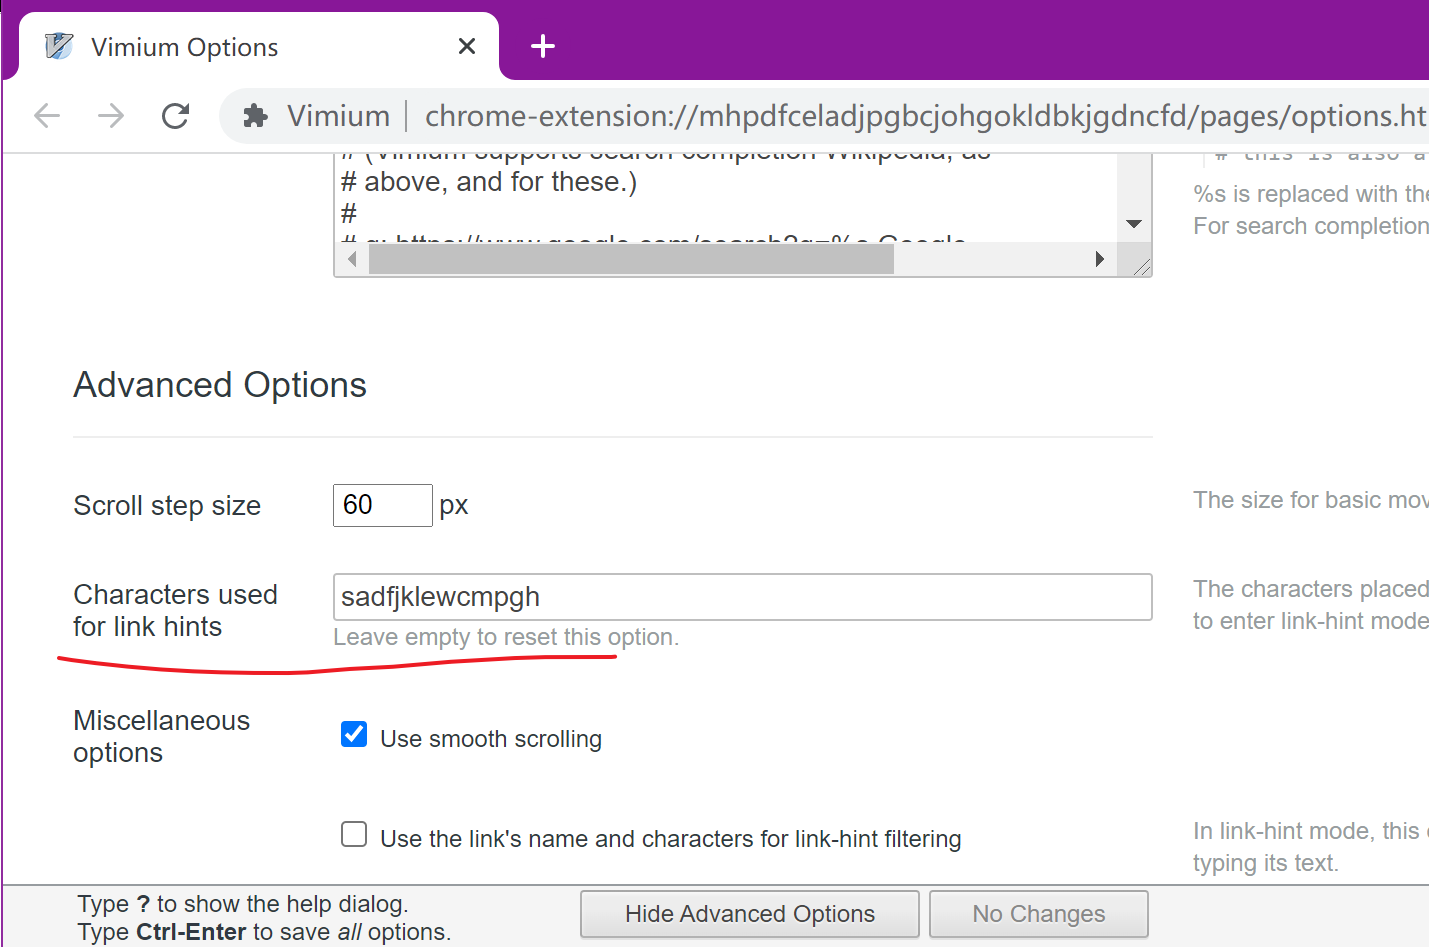
Task: Click the down arrow on the text area scrollbar
Action: click(x=1133, y=223)
